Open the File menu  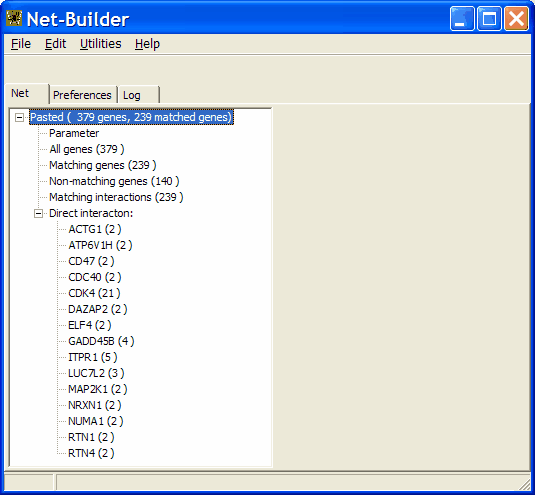21,44
